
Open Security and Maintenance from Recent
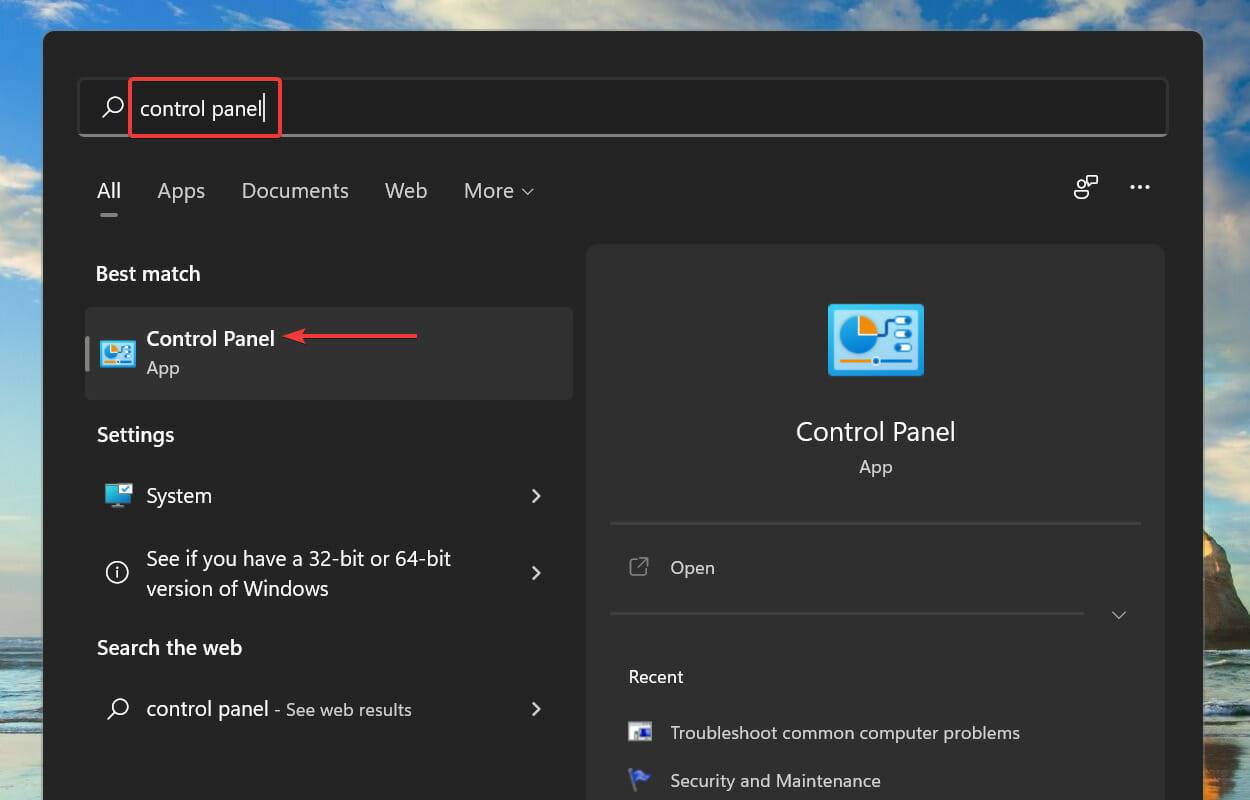click(775, 780)
